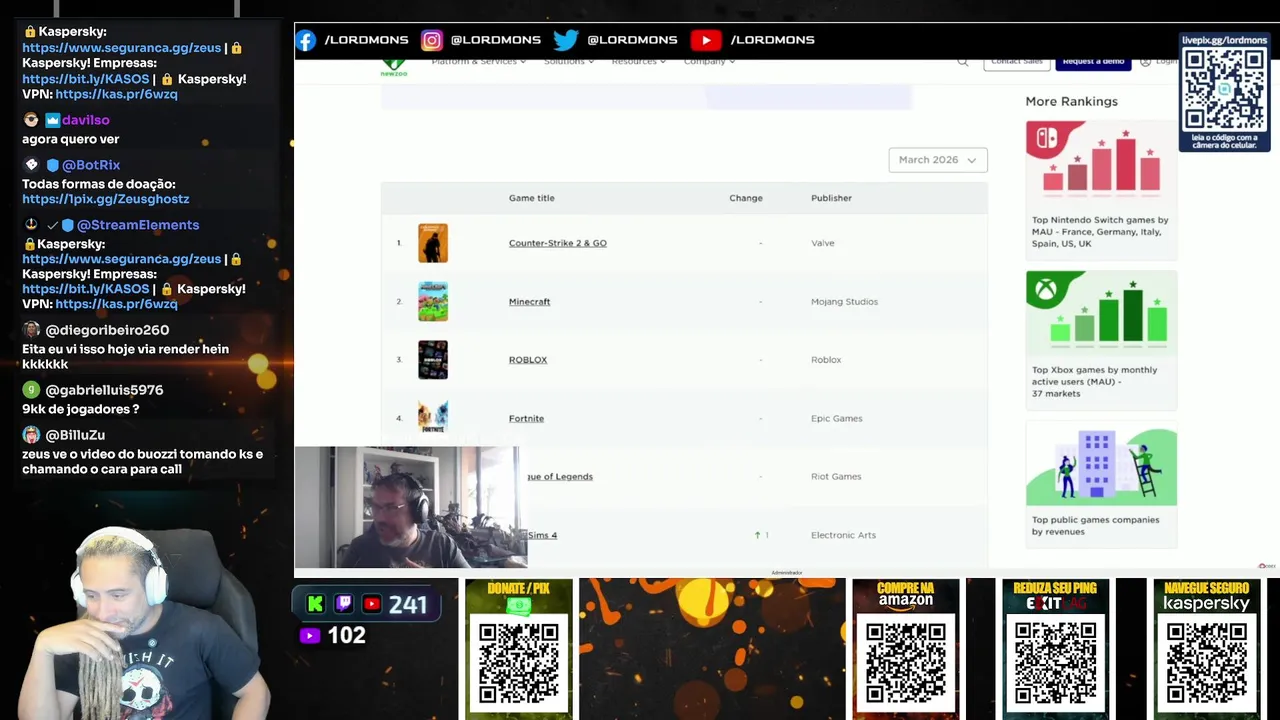Click the Instagram icon in the overlay bar
The height and width of the screenshot is (720, 1280).
[432, 40]
